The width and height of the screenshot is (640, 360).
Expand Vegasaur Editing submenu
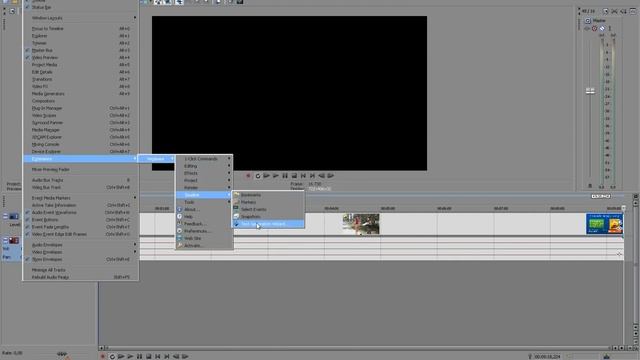coord(204,166)
